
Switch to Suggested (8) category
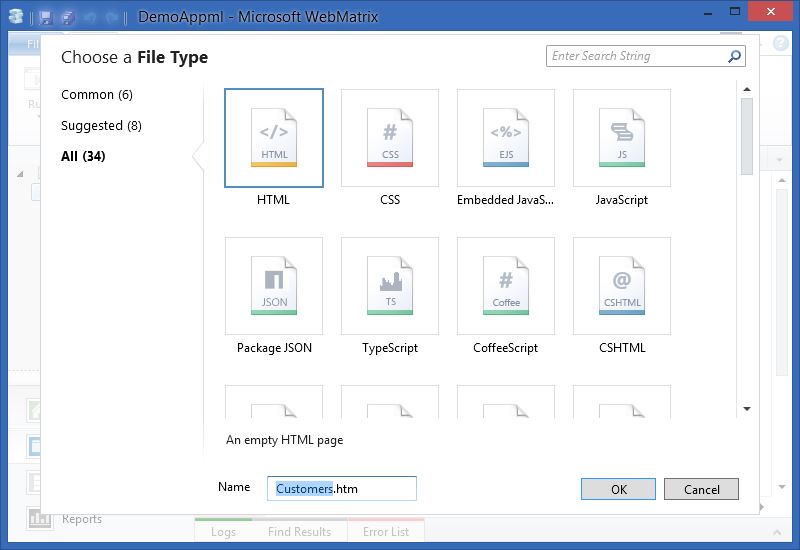101,126
